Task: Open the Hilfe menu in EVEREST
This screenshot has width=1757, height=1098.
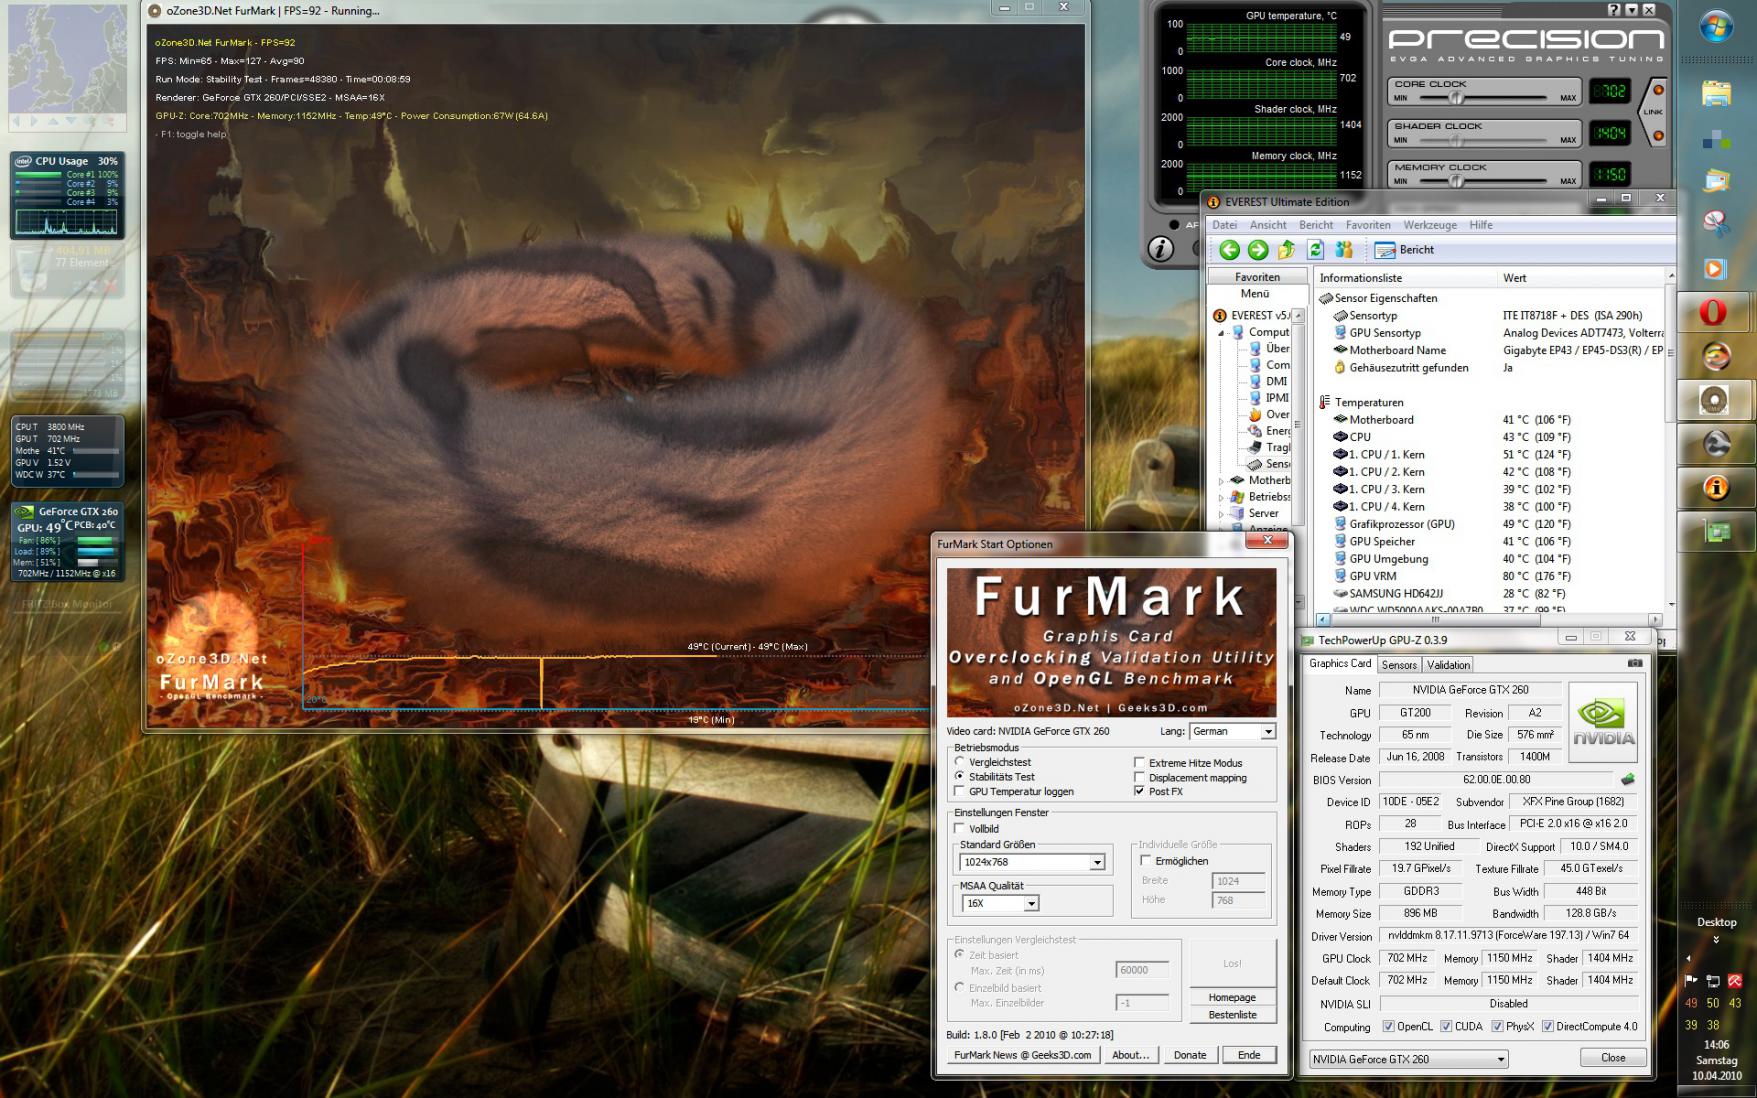Action: (x=1481, y=225)
